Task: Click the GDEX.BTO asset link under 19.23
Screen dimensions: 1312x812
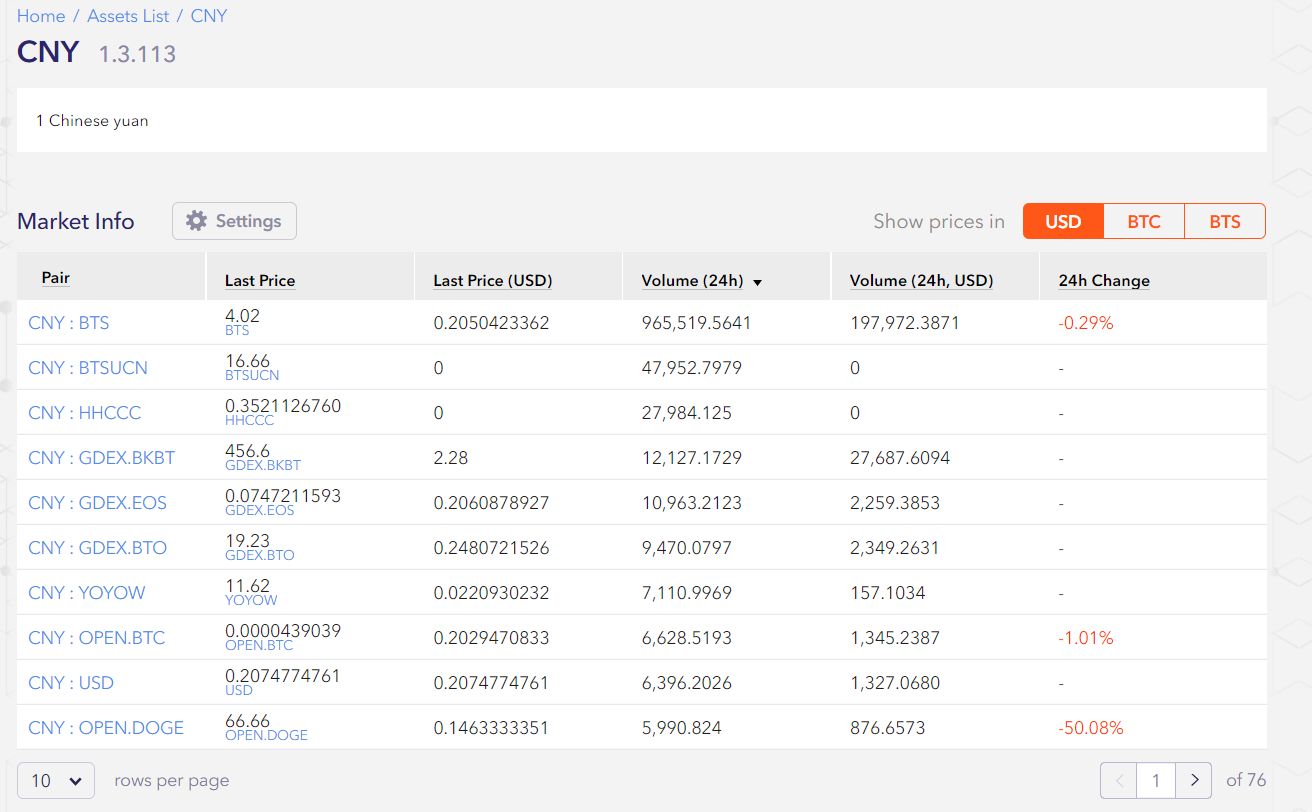Action: point(260,555)
